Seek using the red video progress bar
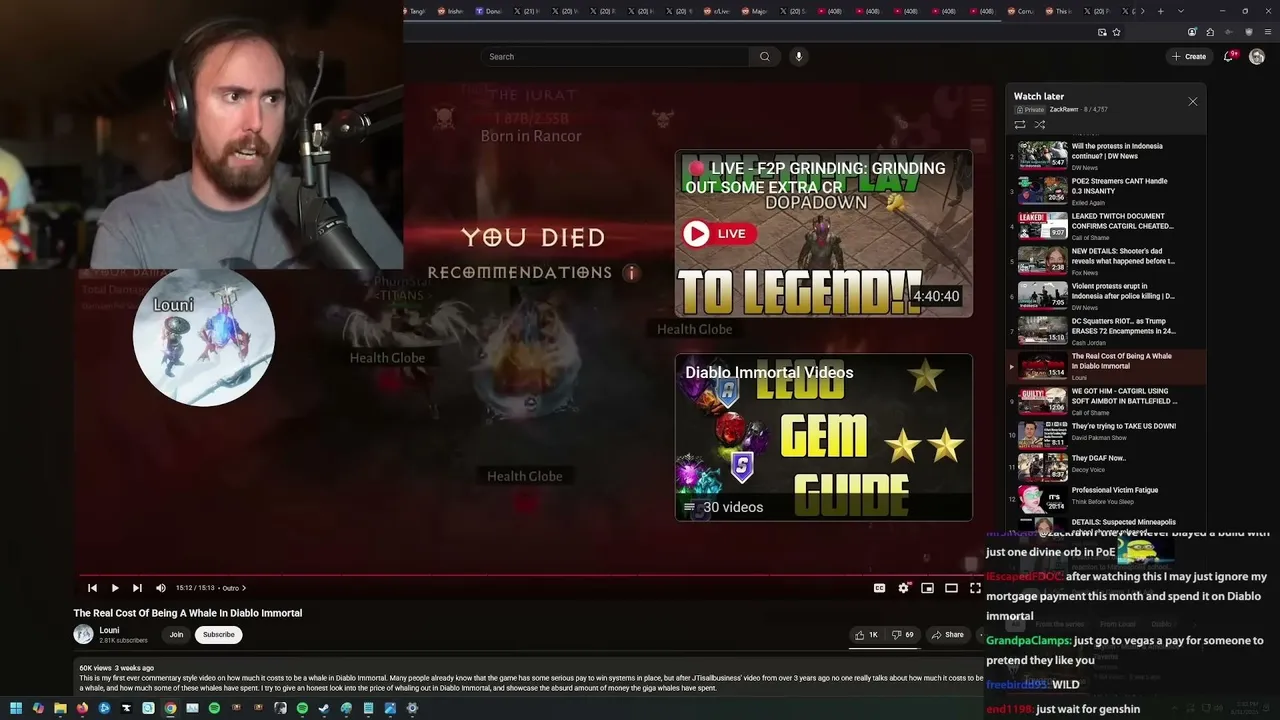 531,575
